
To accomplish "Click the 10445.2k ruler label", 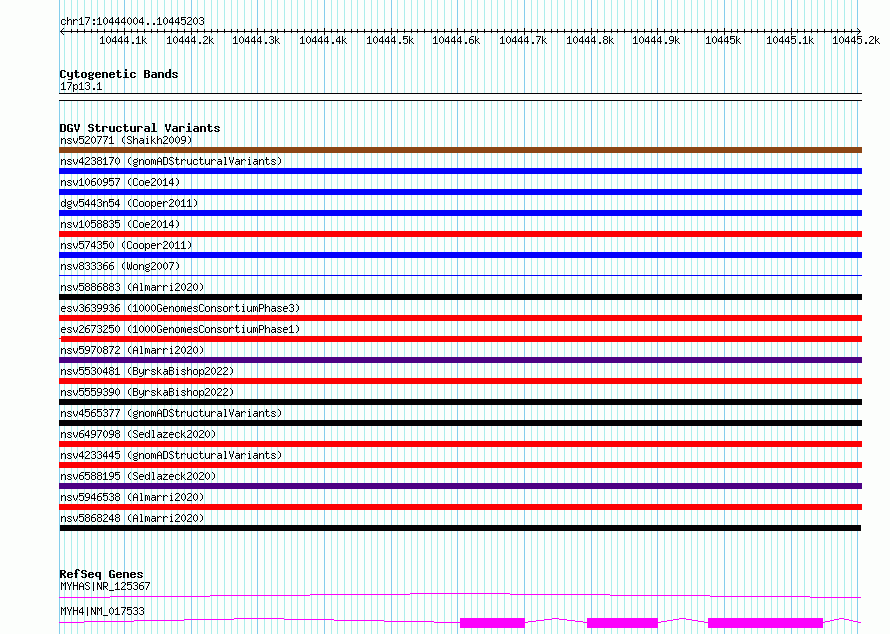I will click(856, 40).
